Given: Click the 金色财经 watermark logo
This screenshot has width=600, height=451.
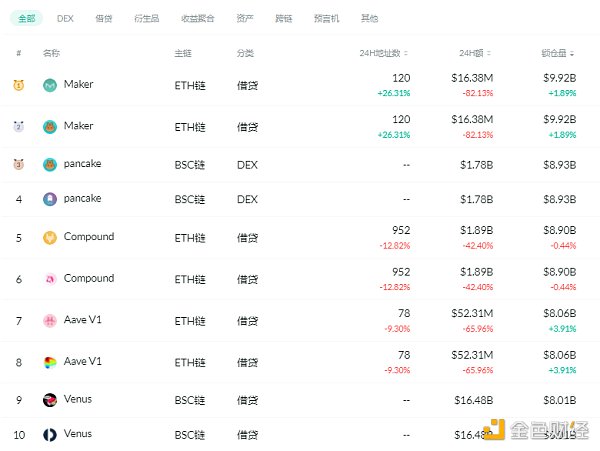Looking at the screenshot, I should click(536, 430).
